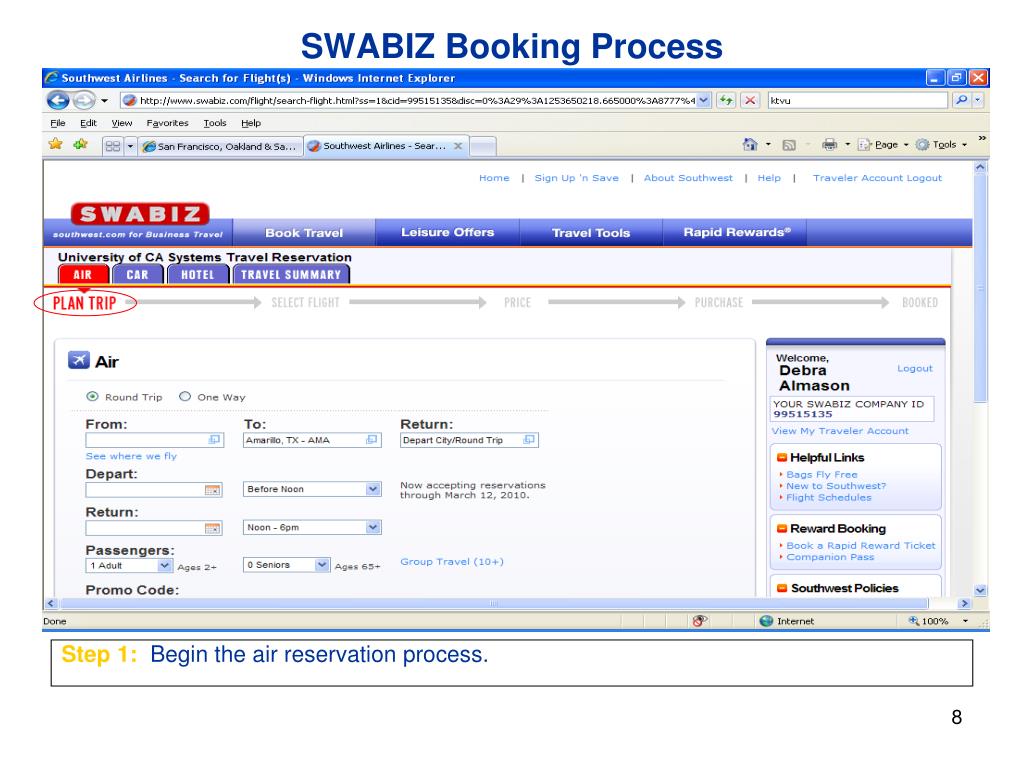Click the Print icon in toolbar
The height and width of the screenshot is (768, 1024).
point(829,144)
